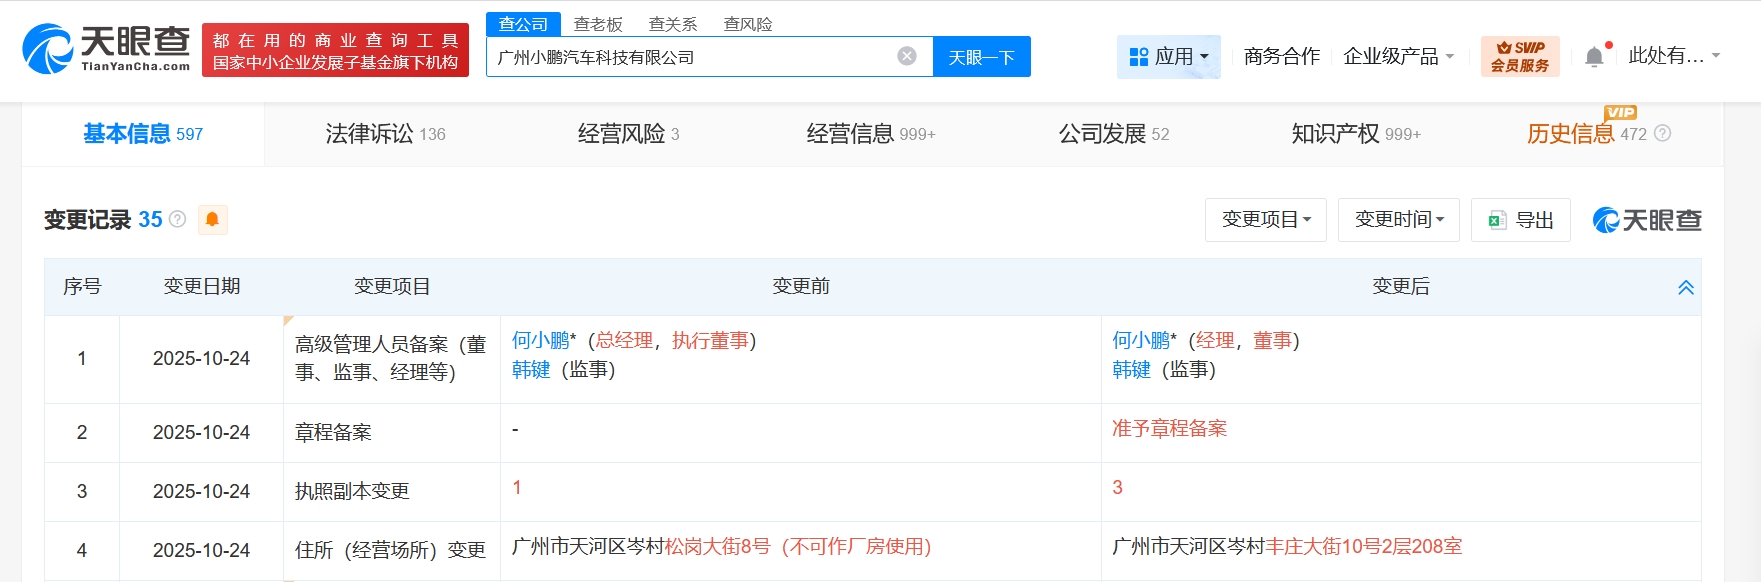Open the 变更时间 filter dropdown
Screen dimensions: 1761x582
pos(1398,219)
